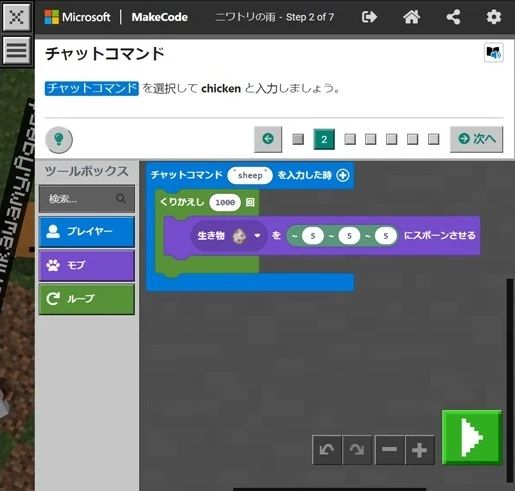Open the hamburger menu icon
515x491 pixels.
tap(17, 50)
